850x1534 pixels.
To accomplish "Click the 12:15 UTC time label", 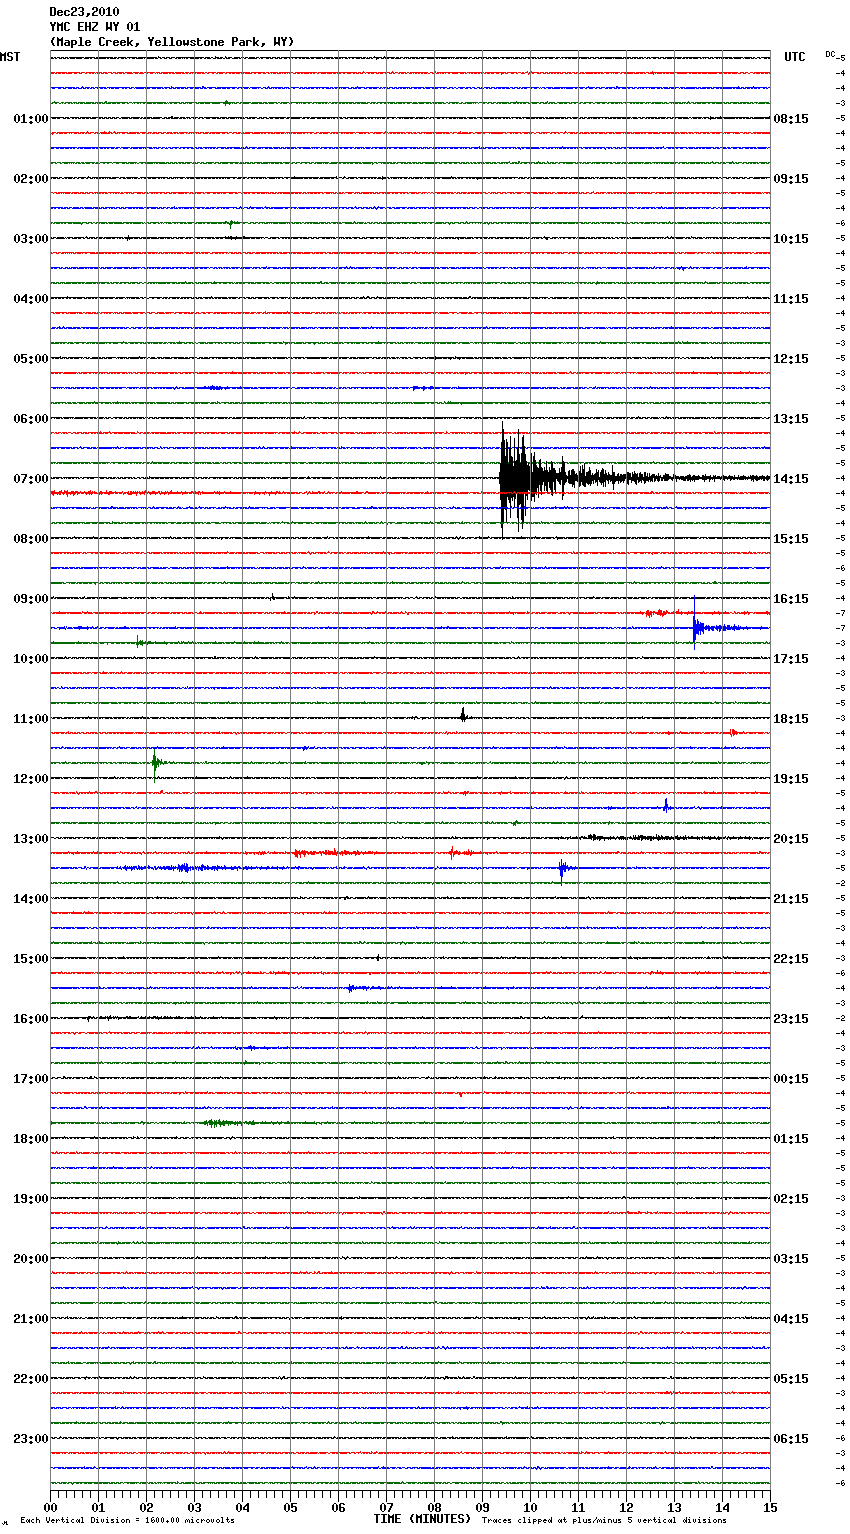I will (x=791, y=359).
